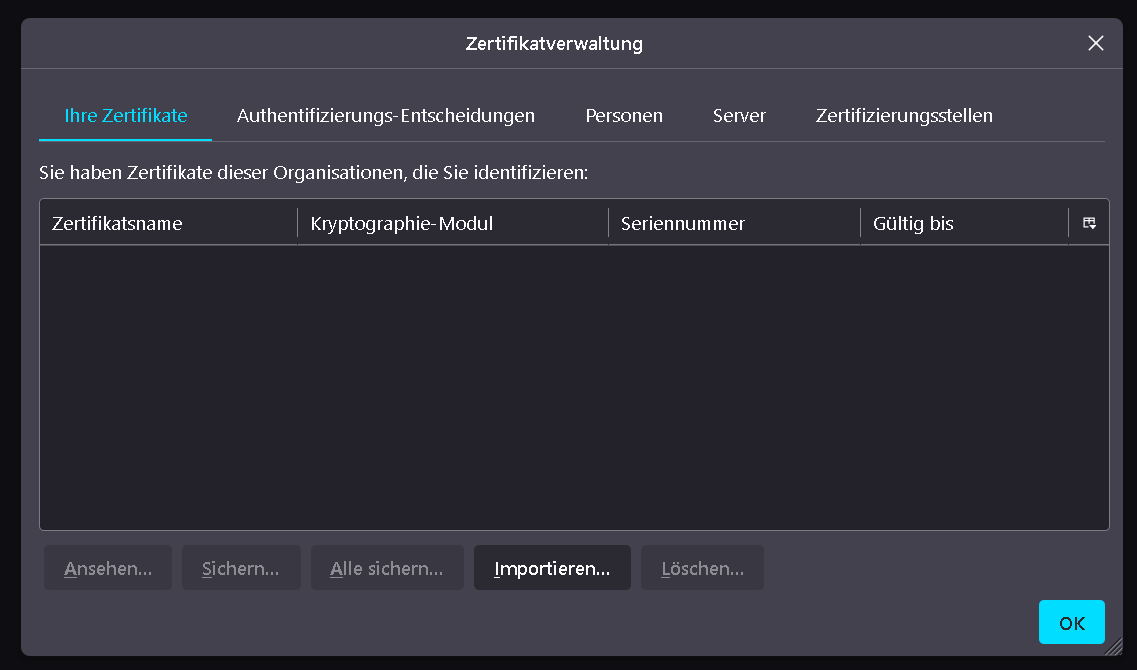This screenshot has width=1137, height=670.
Task: Click the Löschen... button
Action: point(702,568)
